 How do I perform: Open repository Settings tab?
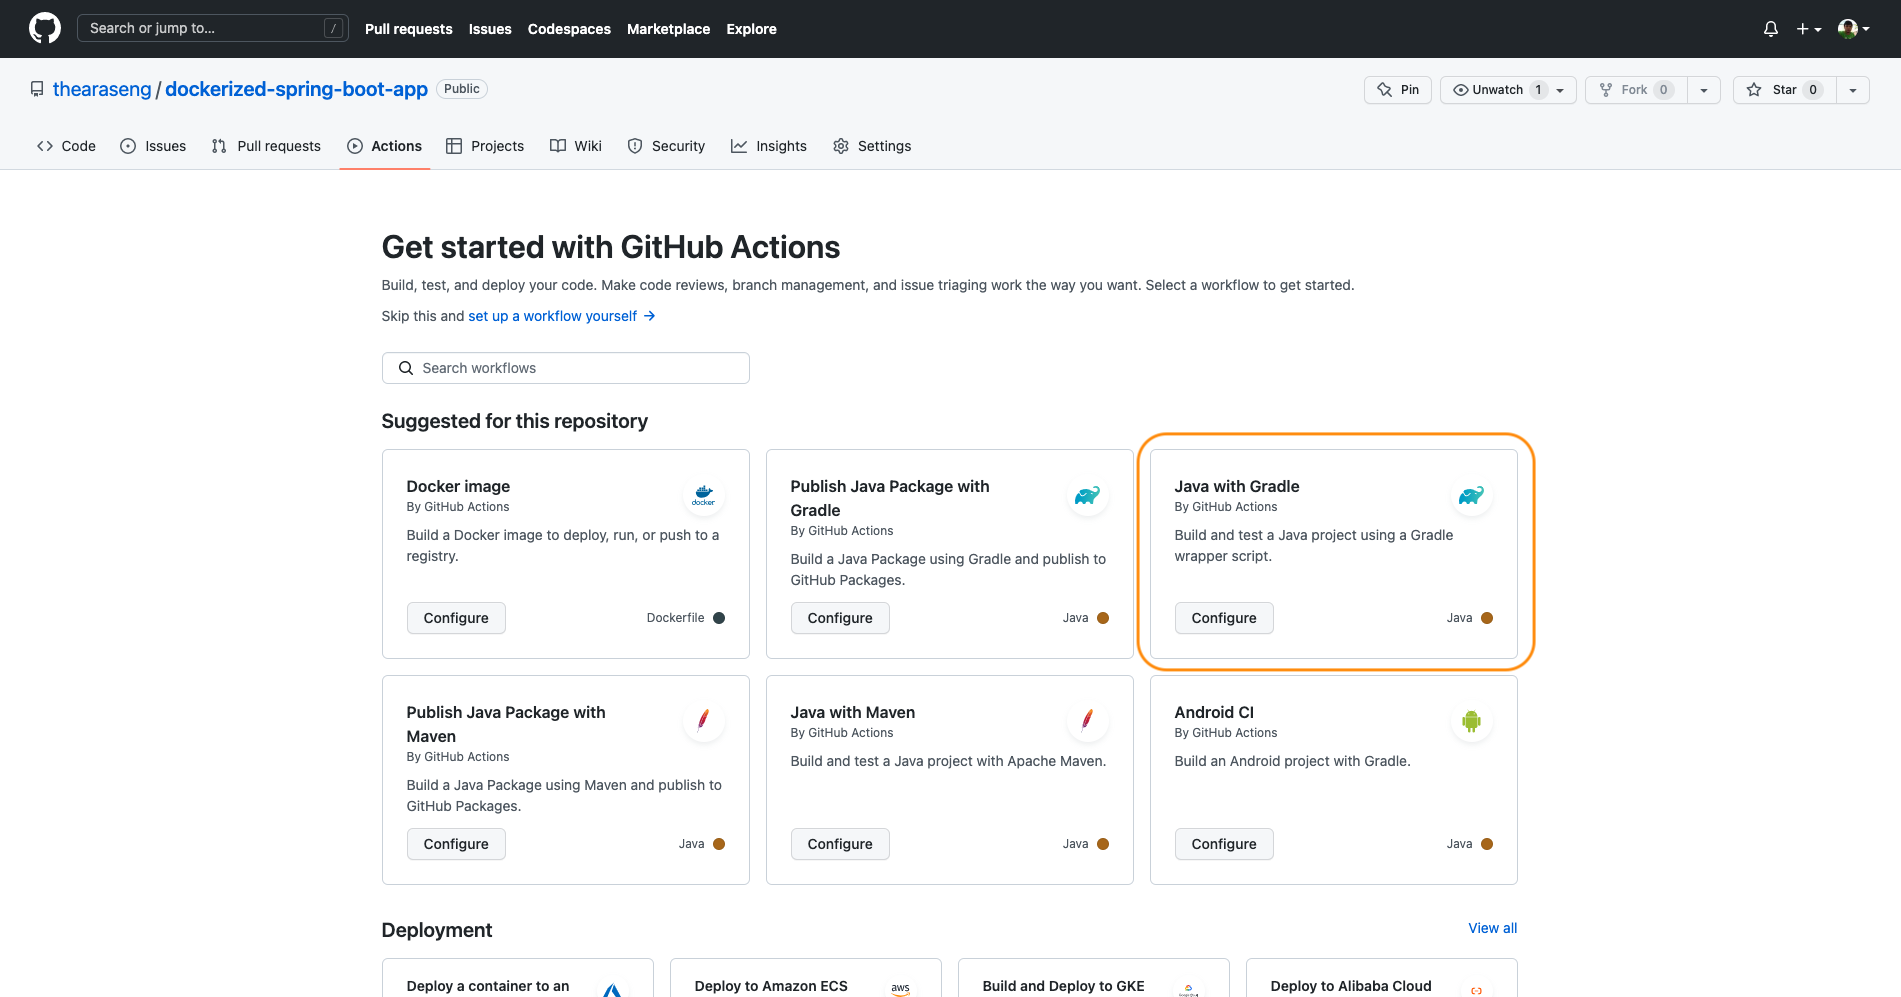coord(872,146)
